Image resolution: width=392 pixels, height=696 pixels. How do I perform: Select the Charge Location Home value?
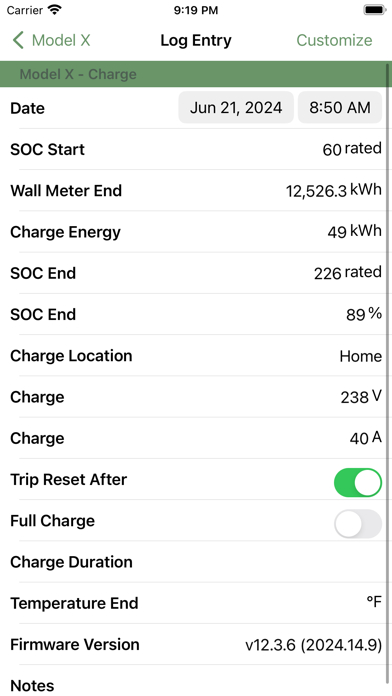coord(360,356)
